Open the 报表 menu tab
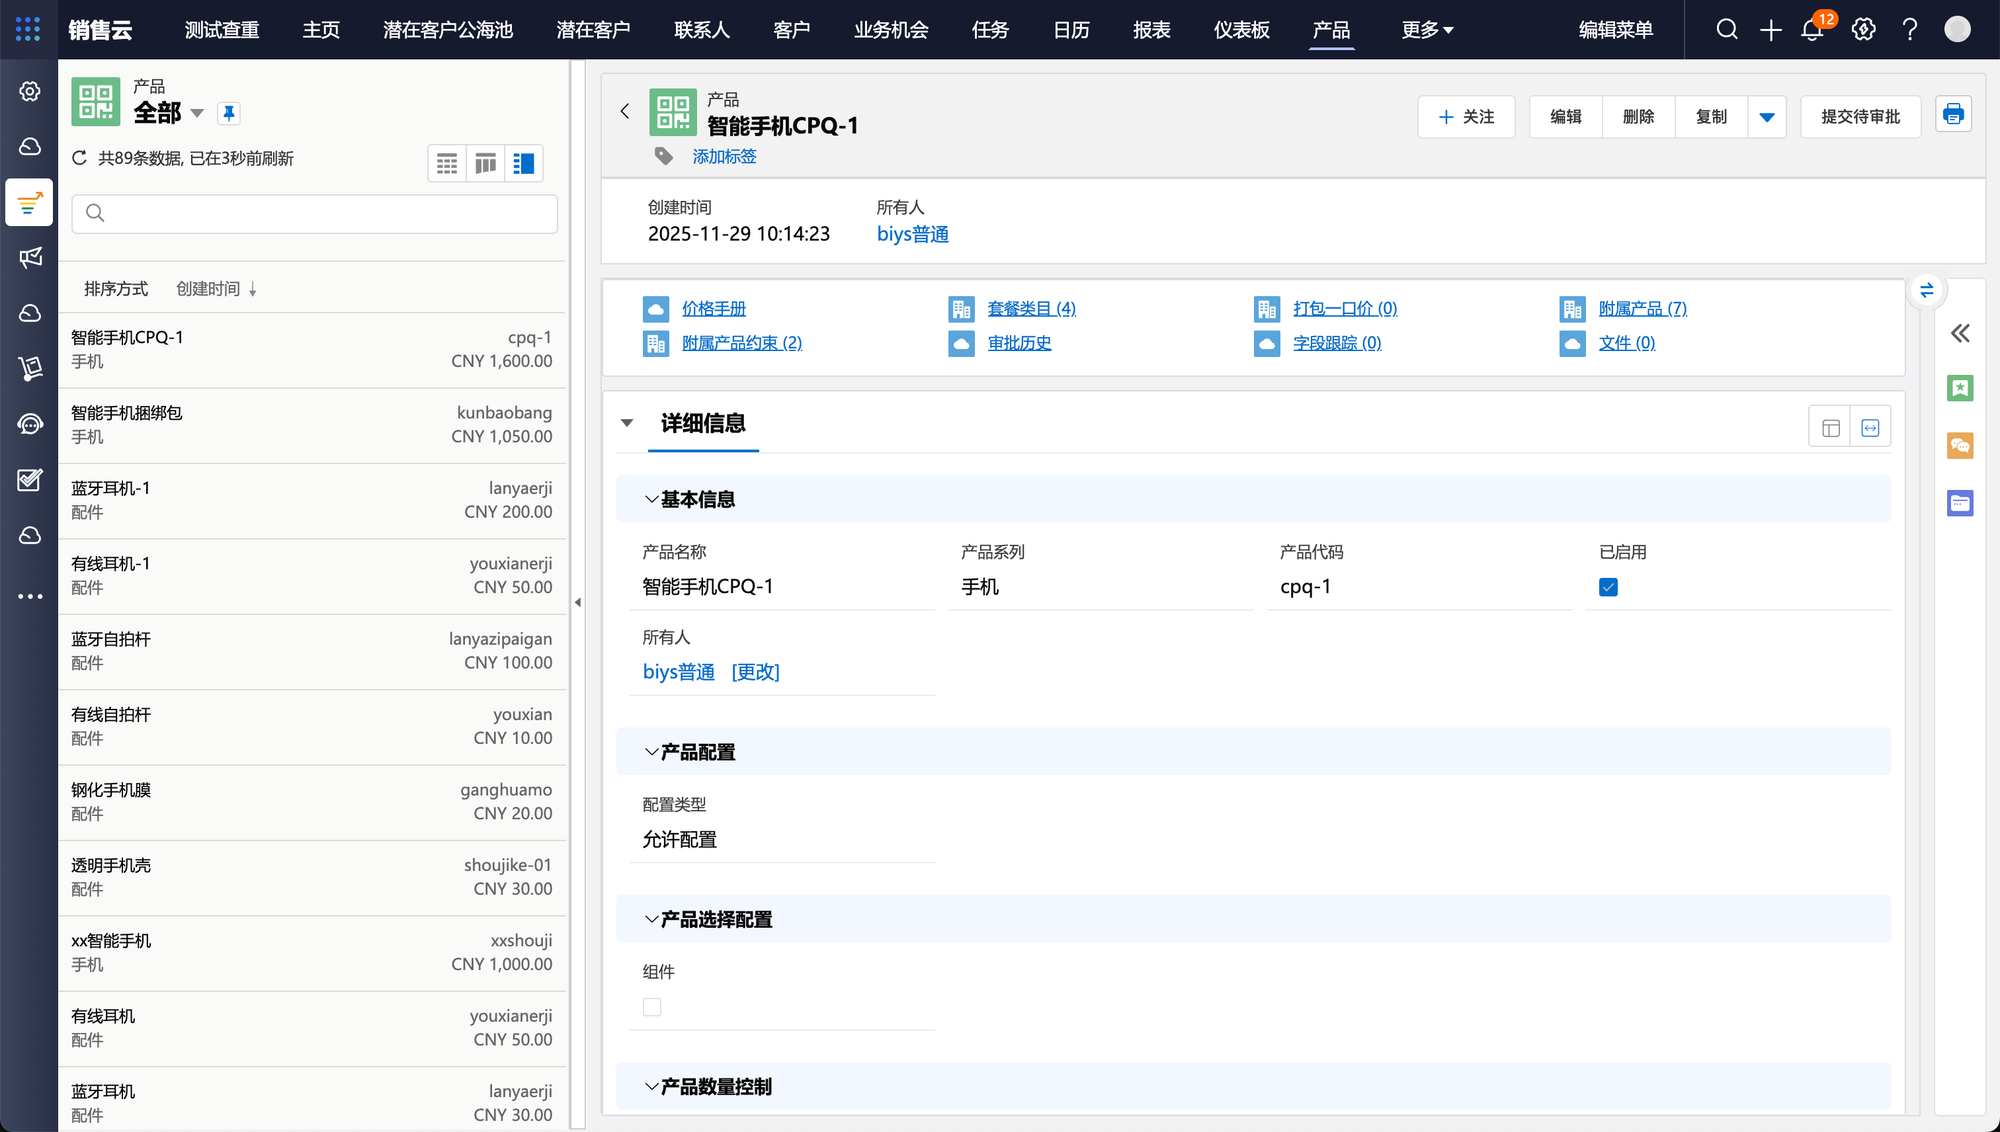 [1151, 30]
